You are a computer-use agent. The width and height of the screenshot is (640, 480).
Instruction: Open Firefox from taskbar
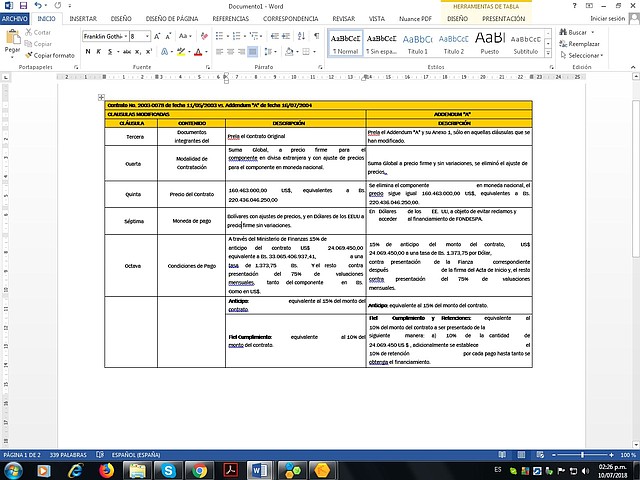[x=107, y=471]
